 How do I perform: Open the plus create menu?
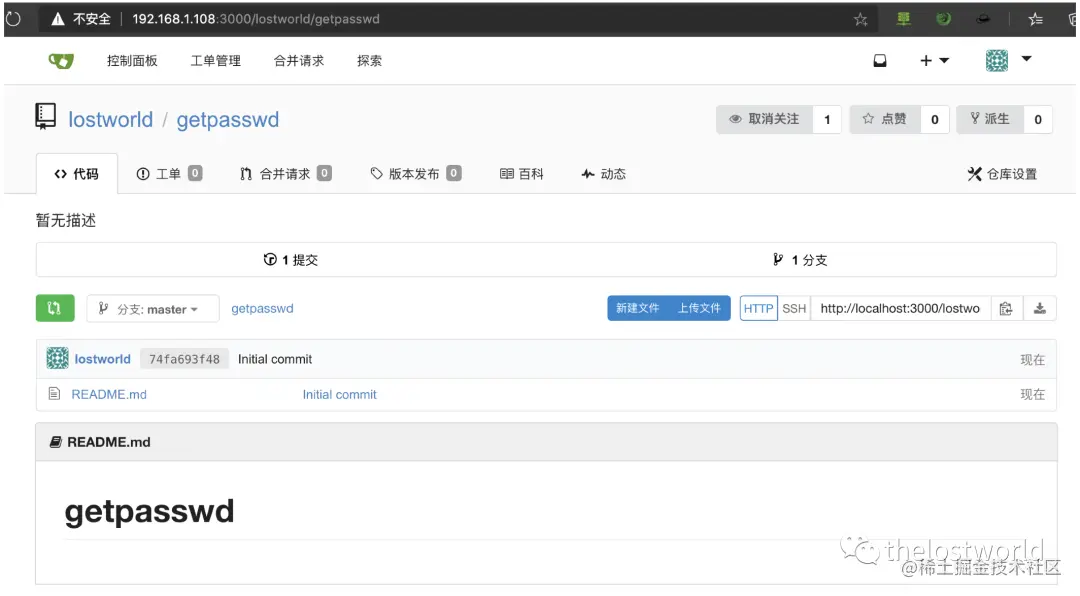(934, 61)
